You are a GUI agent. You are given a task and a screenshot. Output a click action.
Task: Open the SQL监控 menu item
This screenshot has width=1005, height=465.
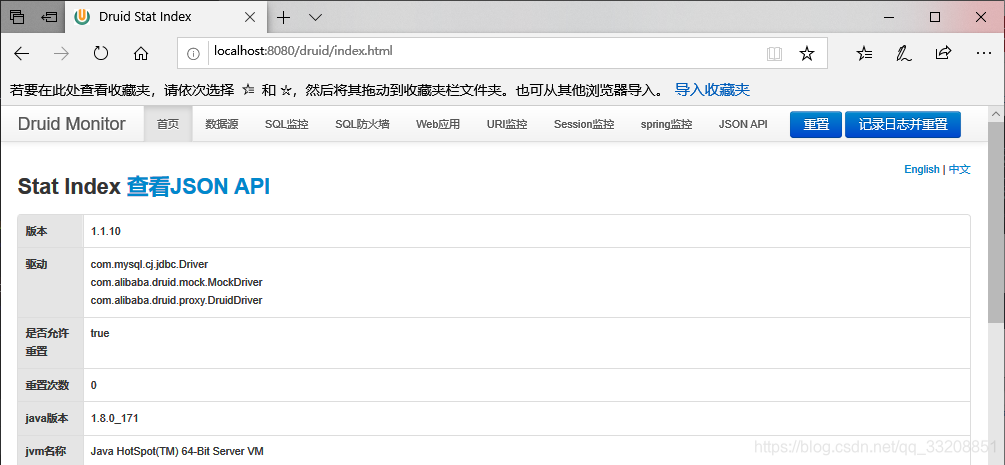[x=287, y=124]
